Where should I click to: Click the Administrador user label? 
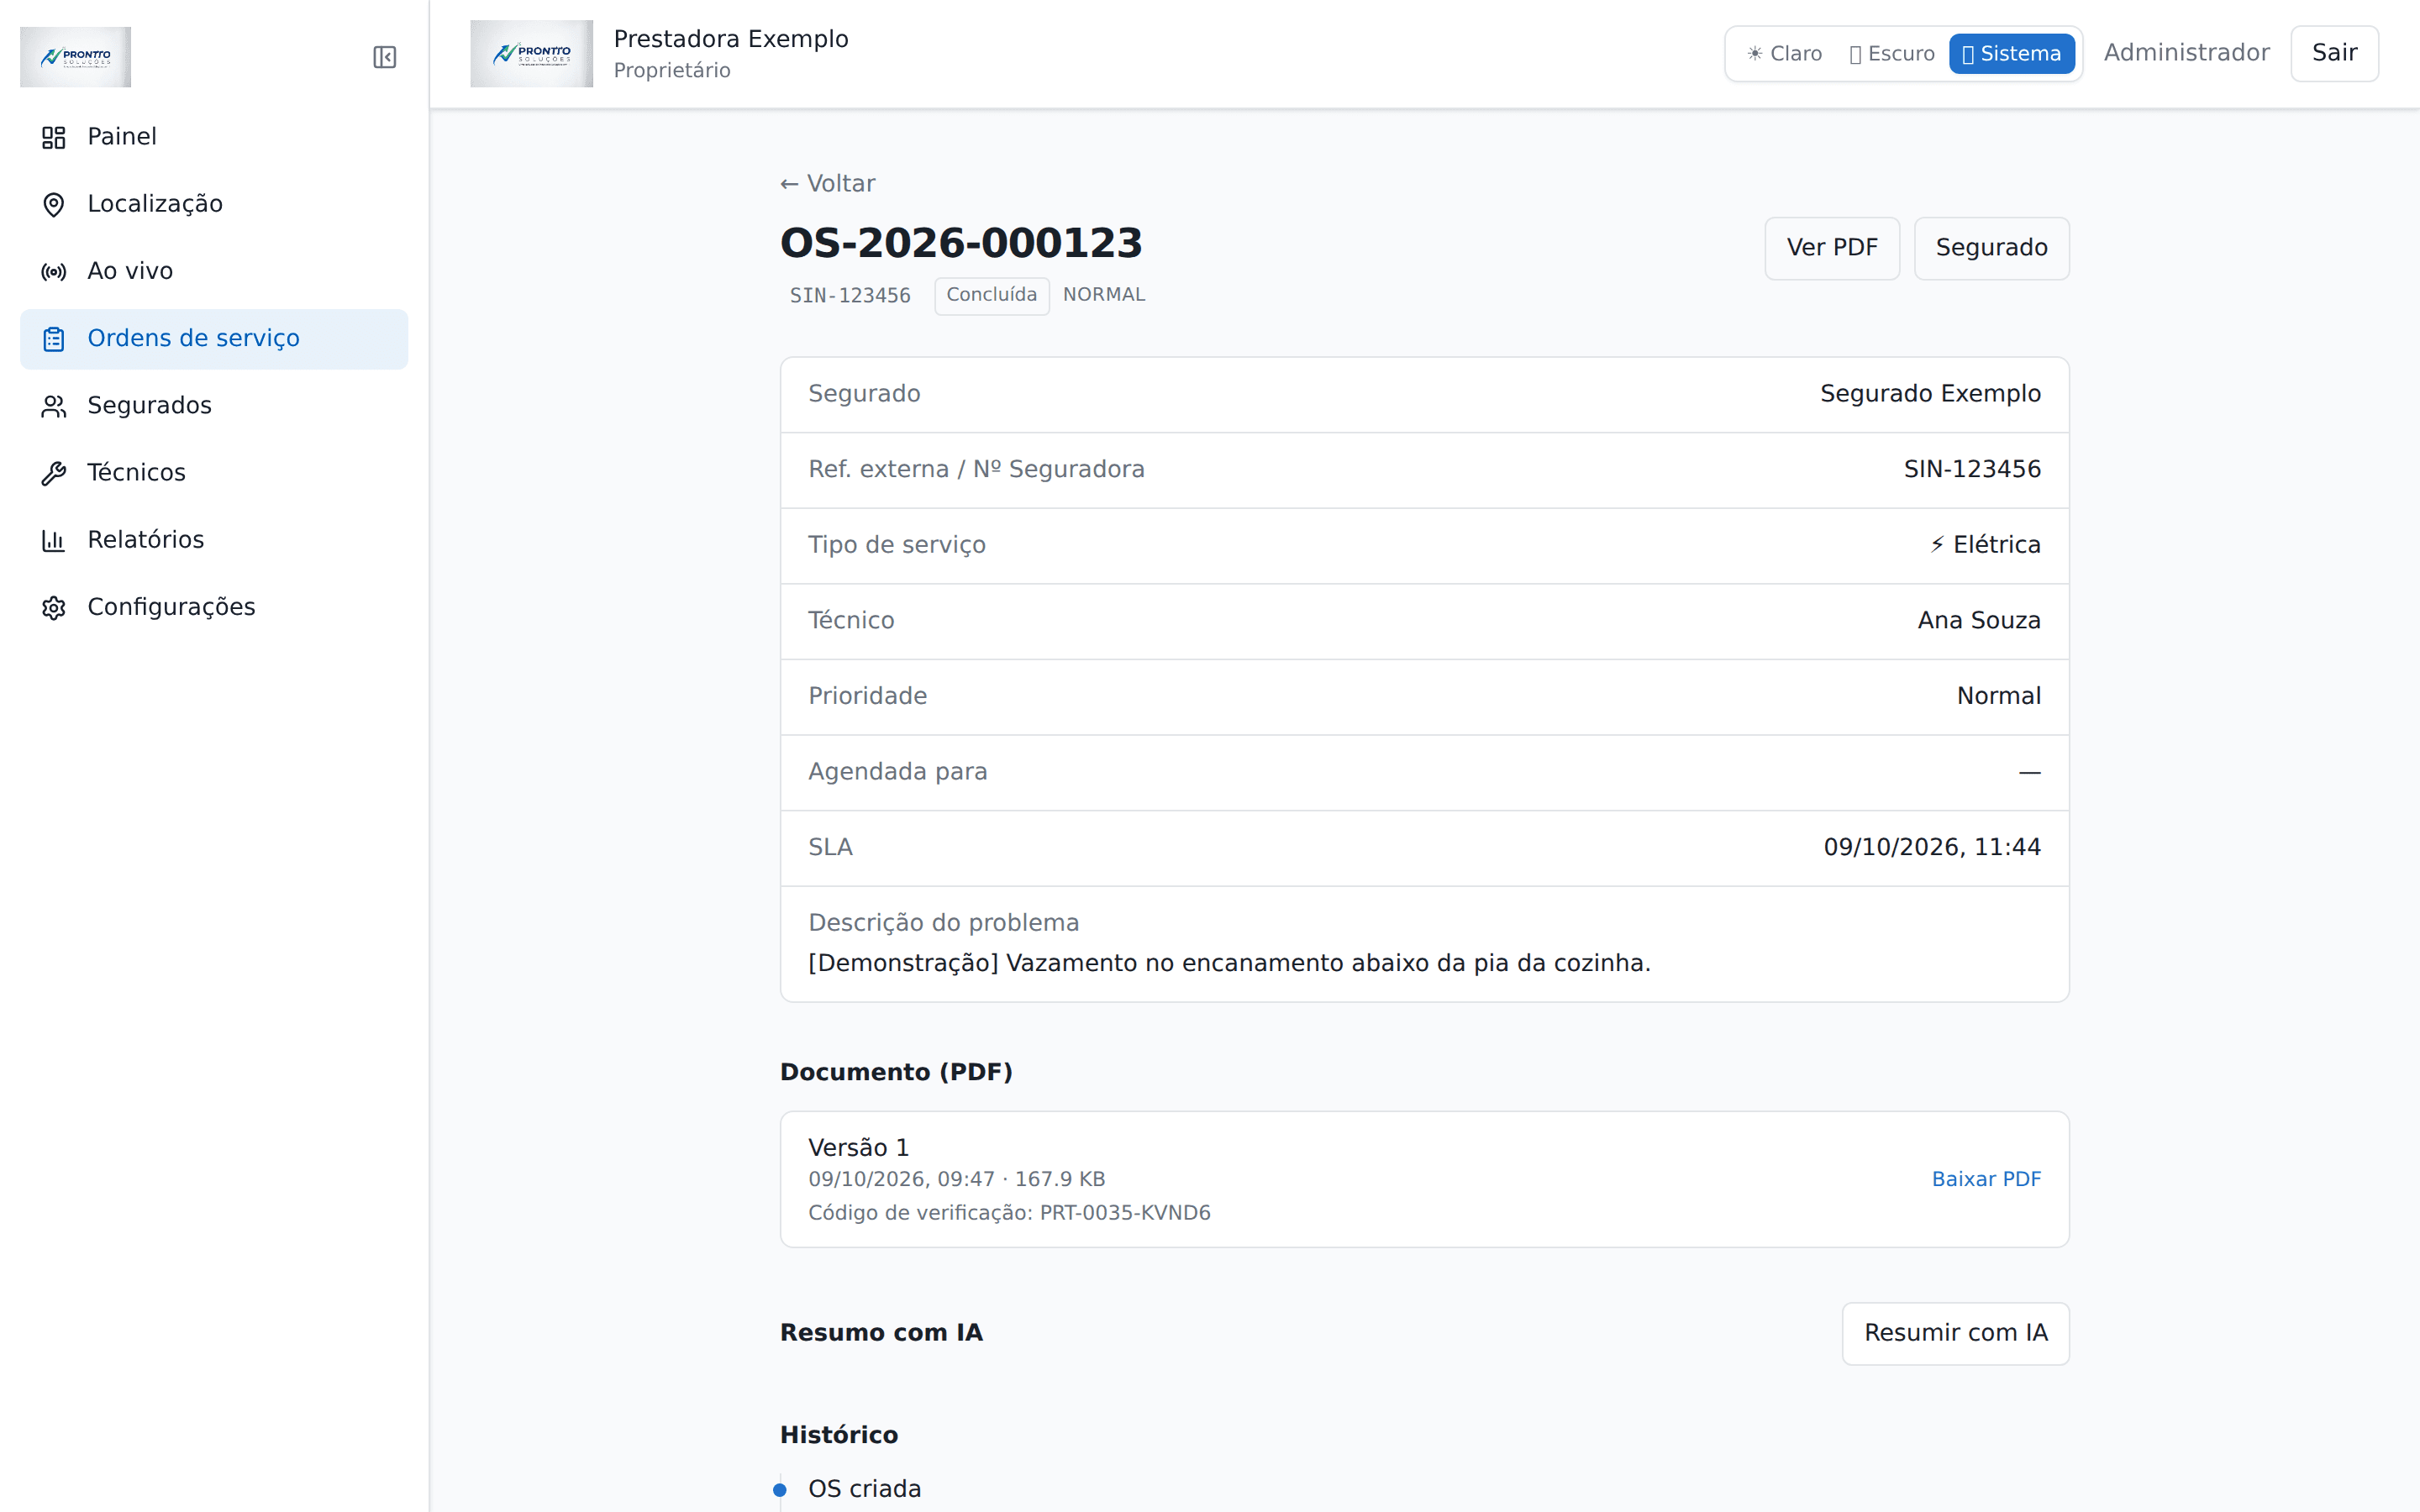tap(2186, 53)
